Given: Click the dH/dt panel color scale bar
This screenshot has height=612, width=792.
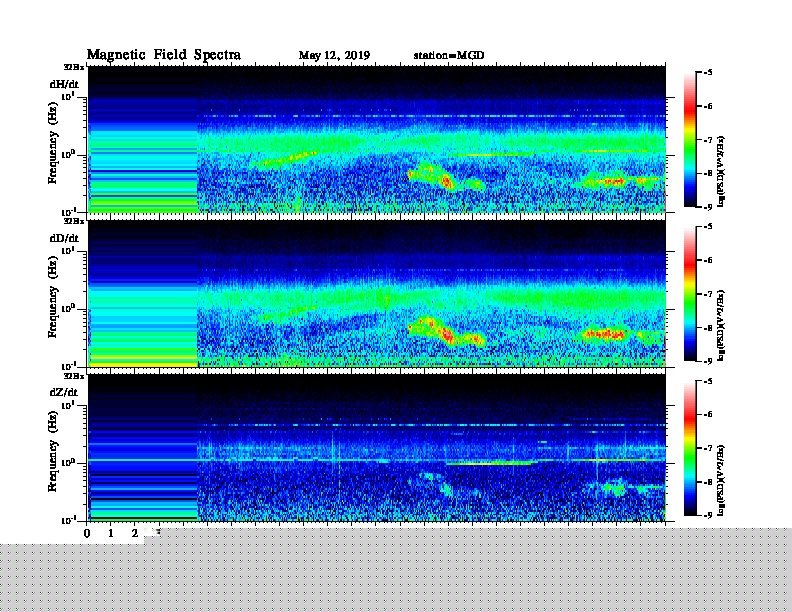Looking at the screenshot, I should (690, 140).
